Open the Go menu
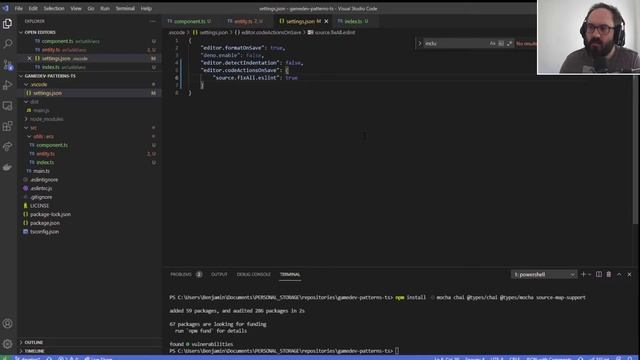Viewport: 640px width, 360px height. 91,9
